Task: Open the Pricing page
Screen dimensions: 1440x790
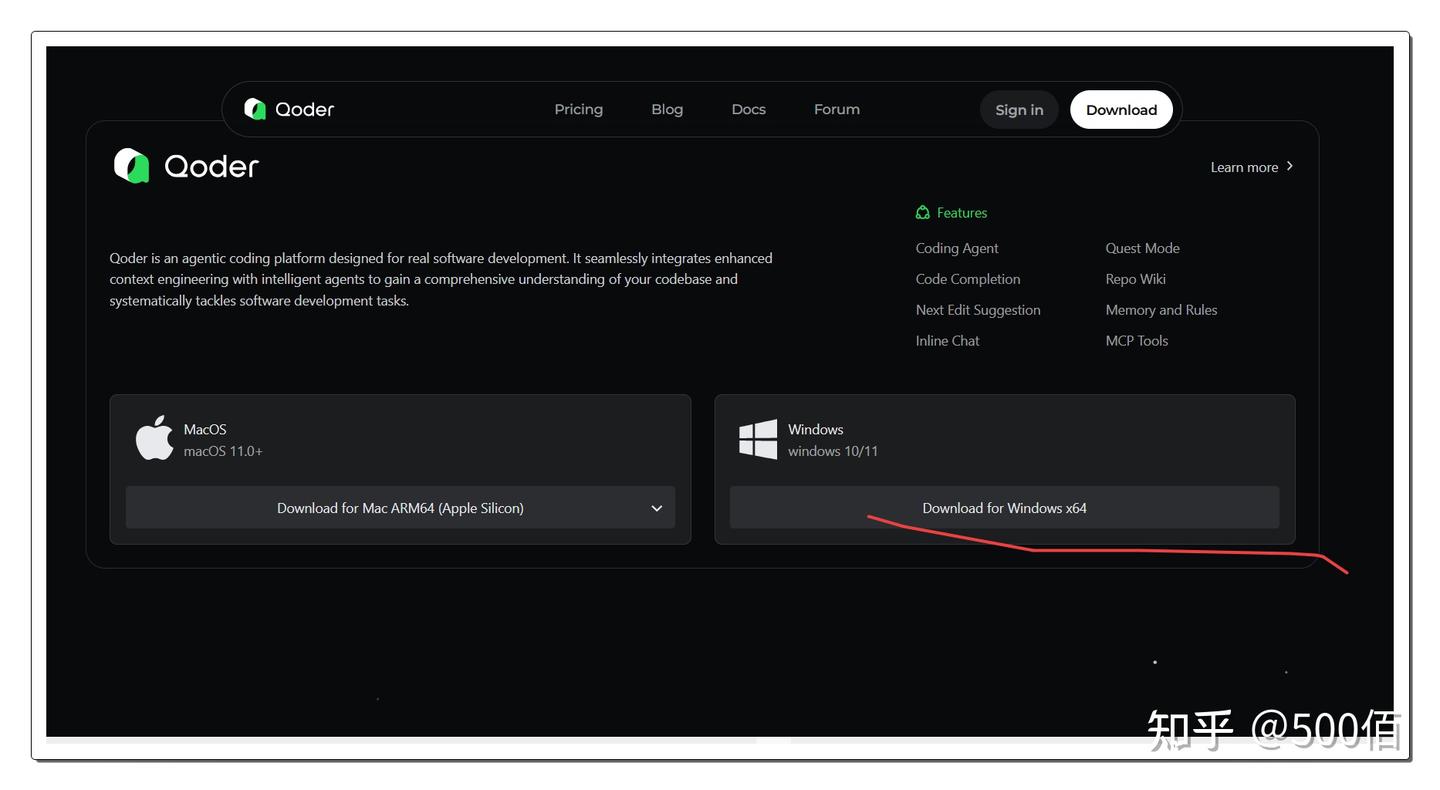Action: click(578, 109)
